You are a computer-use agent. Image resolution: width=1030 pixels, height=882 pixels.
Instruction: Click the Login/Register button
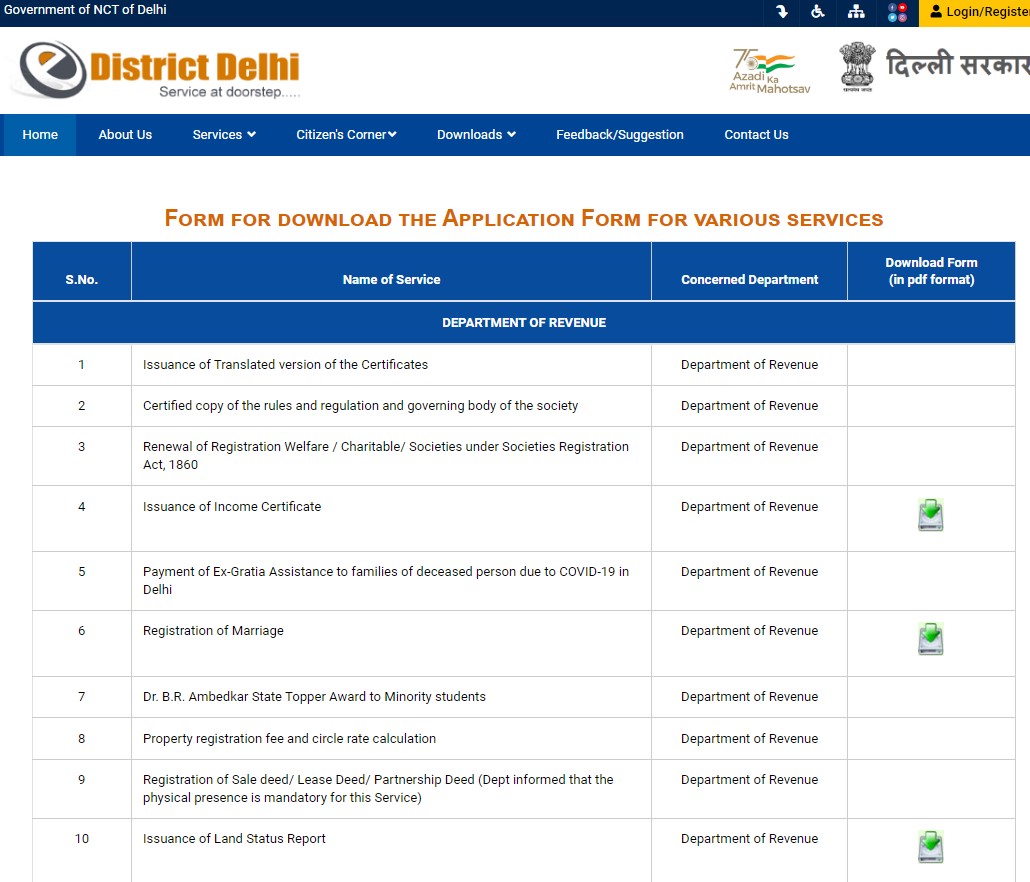coord(985,13)
